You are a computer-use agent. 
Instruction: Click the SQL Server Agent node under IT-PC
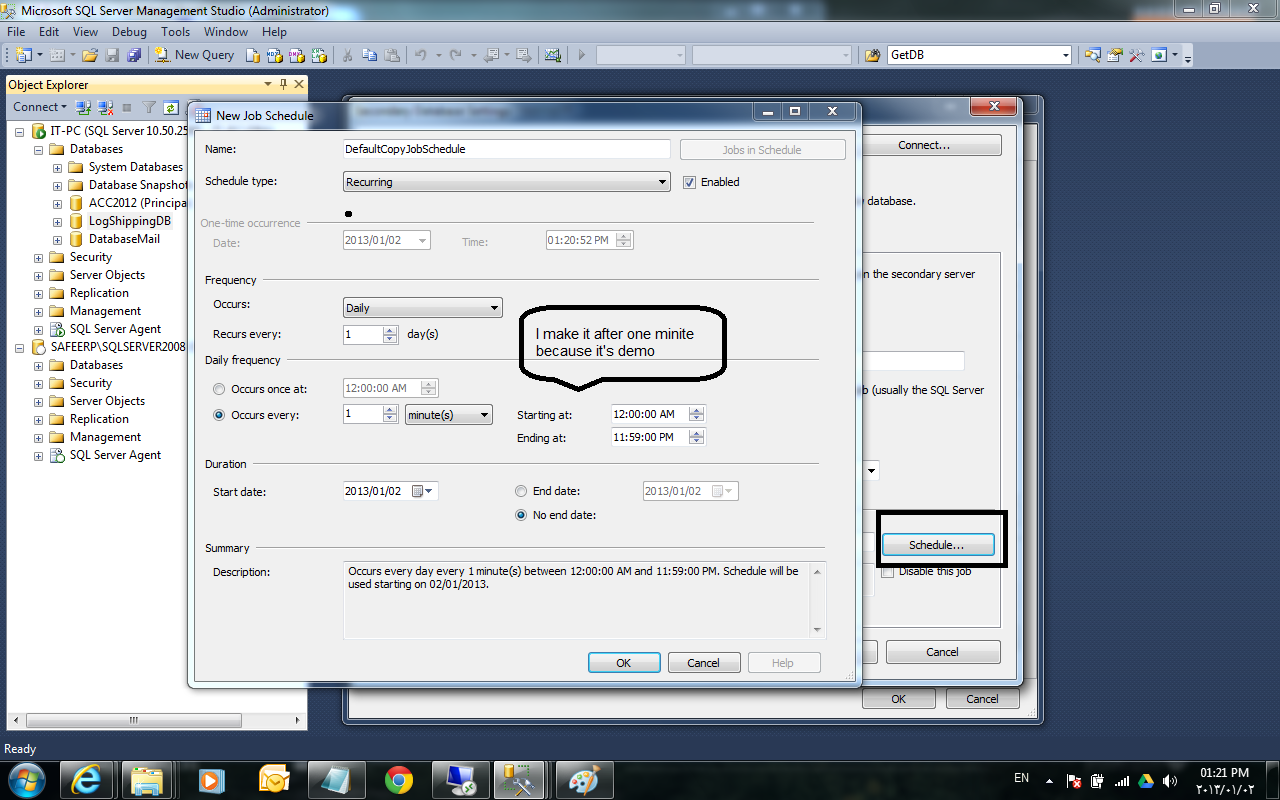tap(115, 329)
